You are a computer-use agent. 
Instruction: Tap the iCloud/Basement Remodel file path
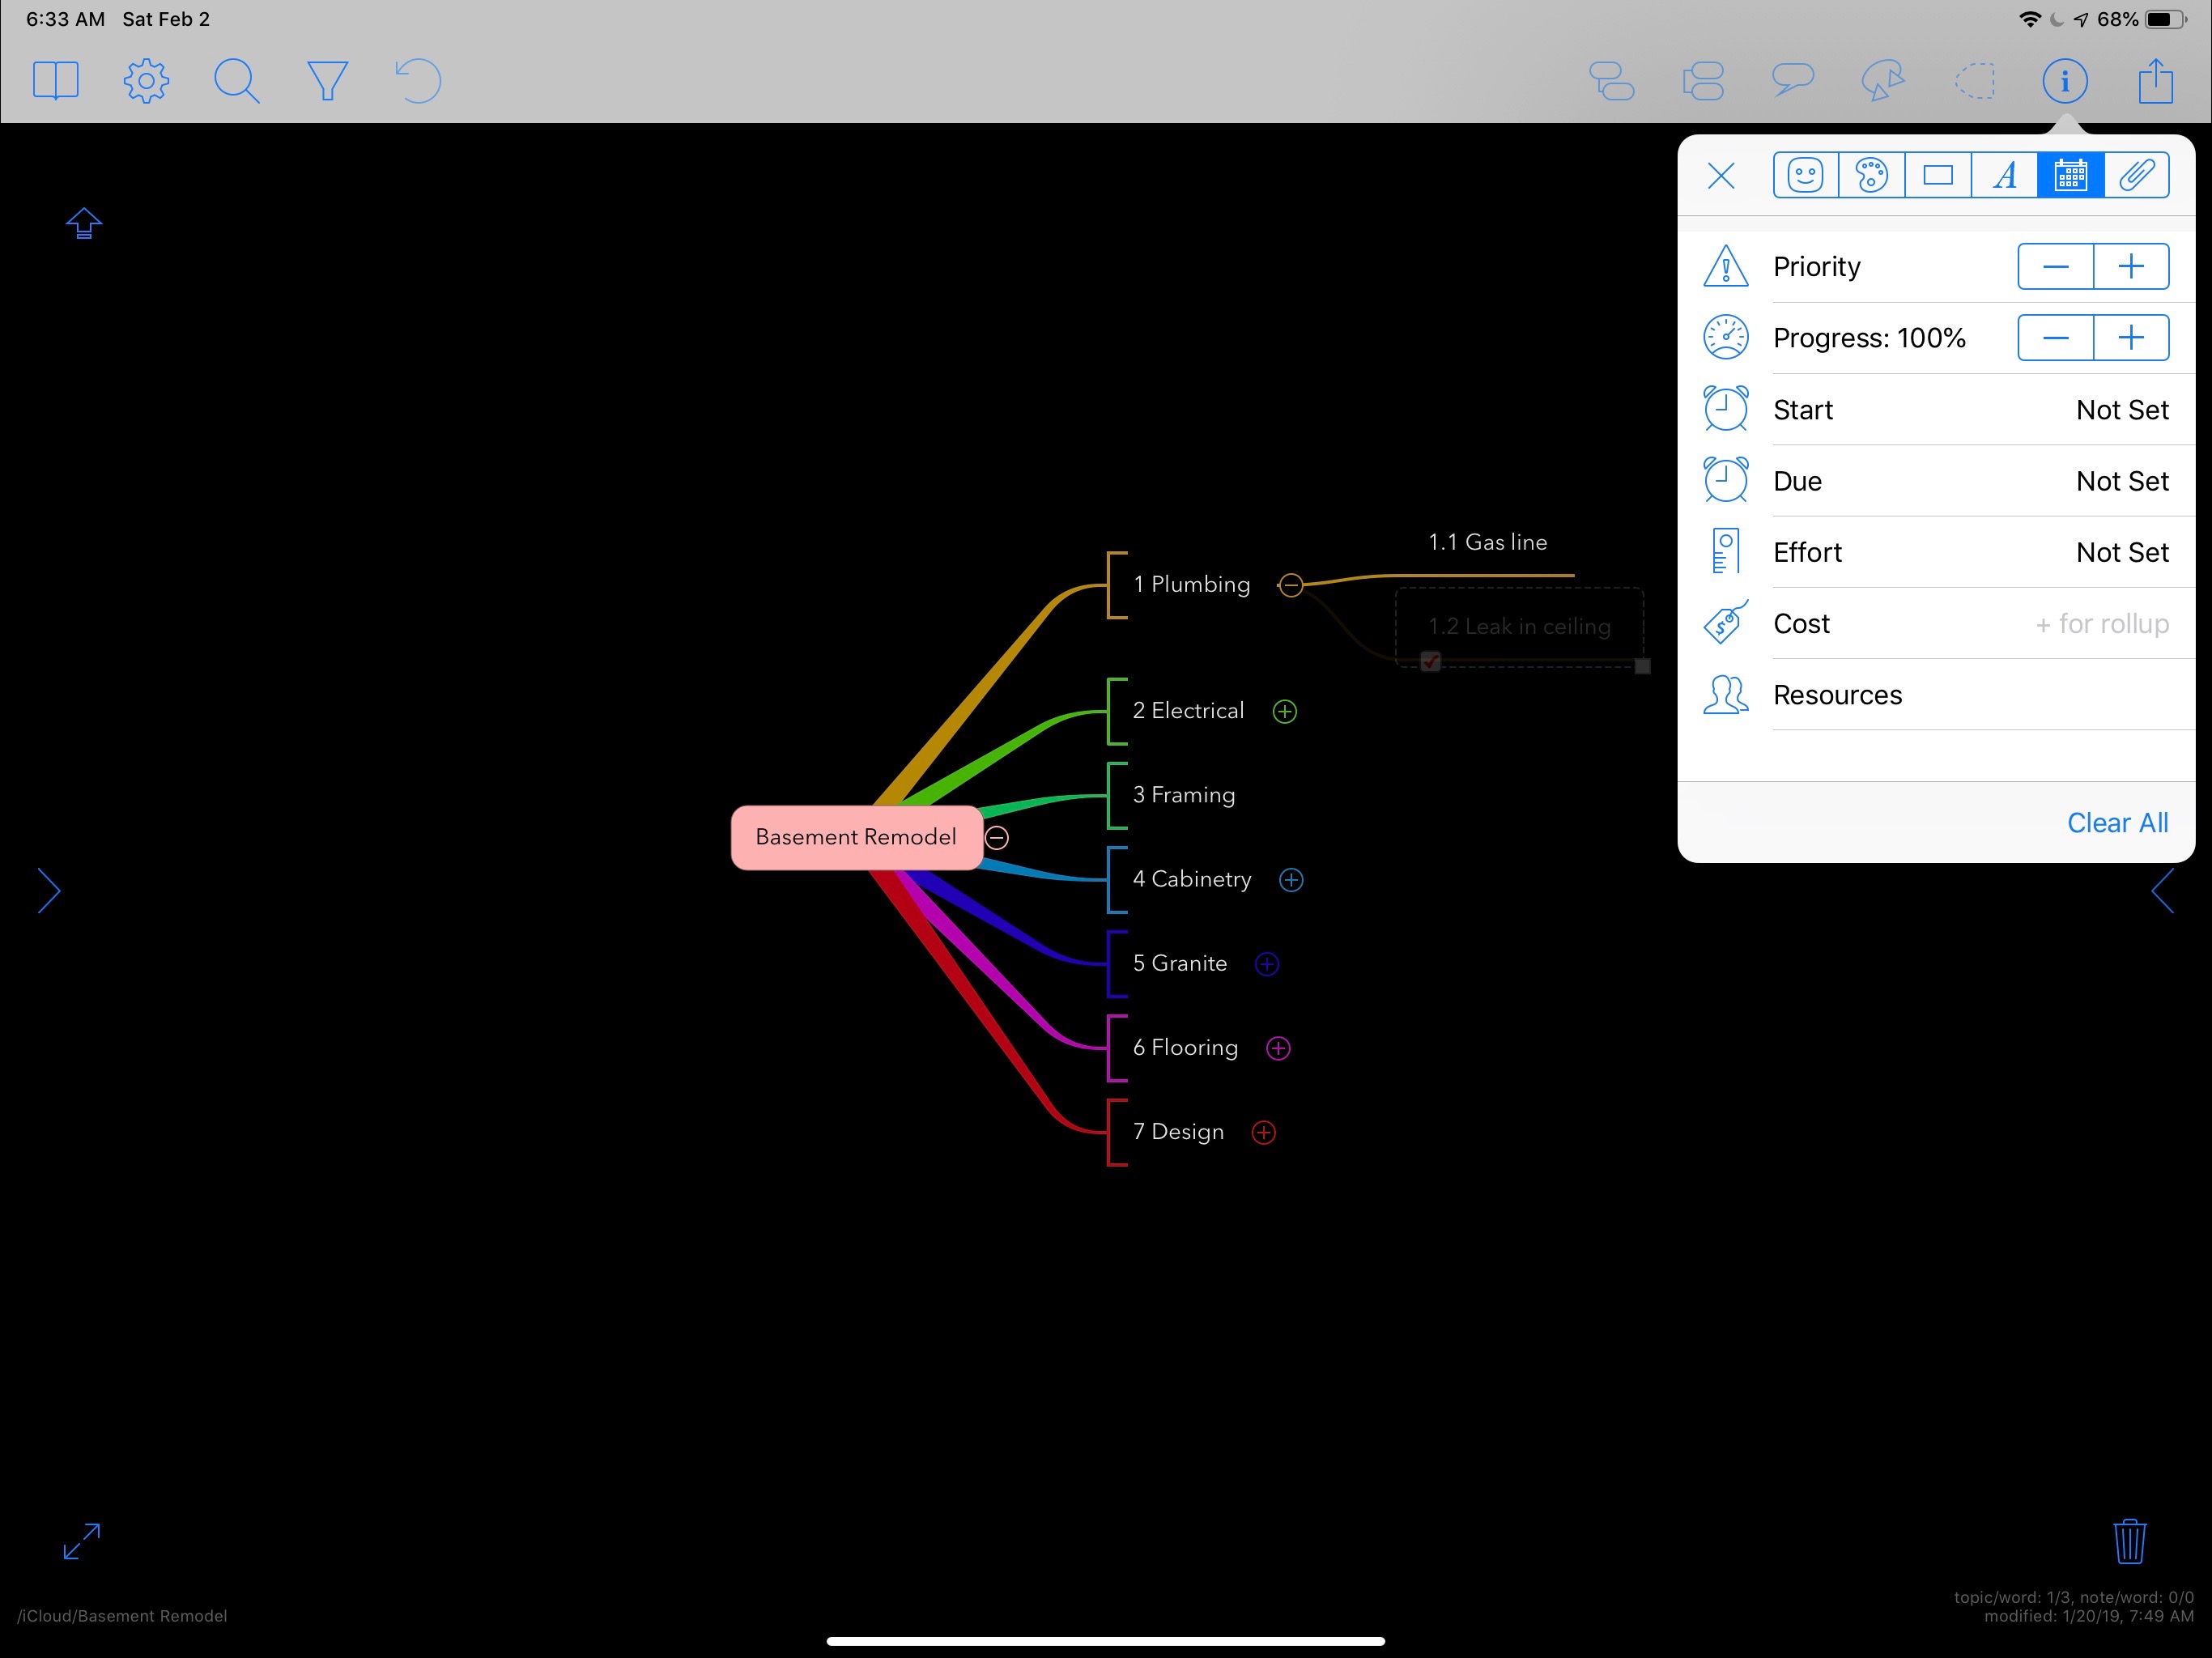122,1616
